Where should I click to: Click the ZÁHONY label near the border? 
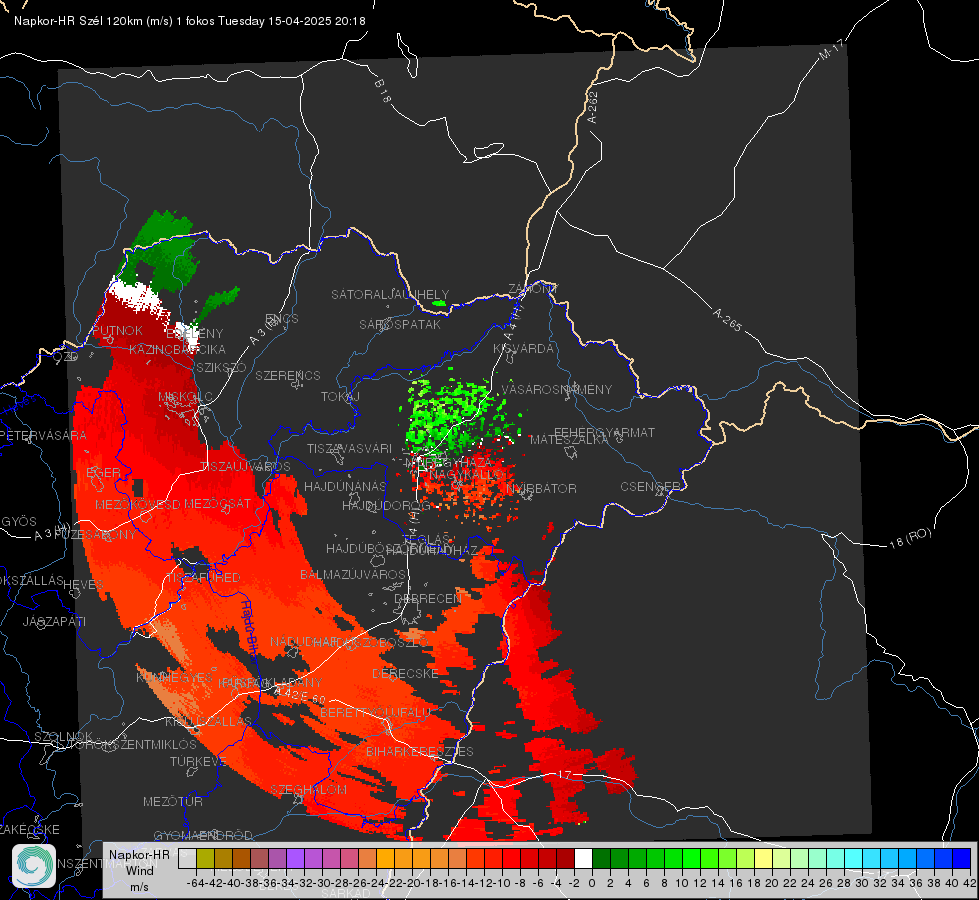(533, 289)
